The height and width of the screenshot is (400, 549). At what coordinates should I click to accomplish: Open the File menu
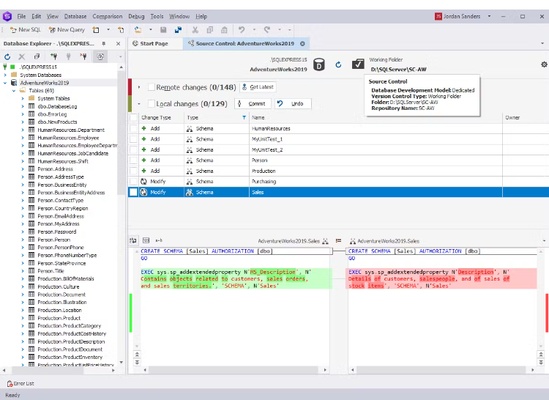[21, 16]
